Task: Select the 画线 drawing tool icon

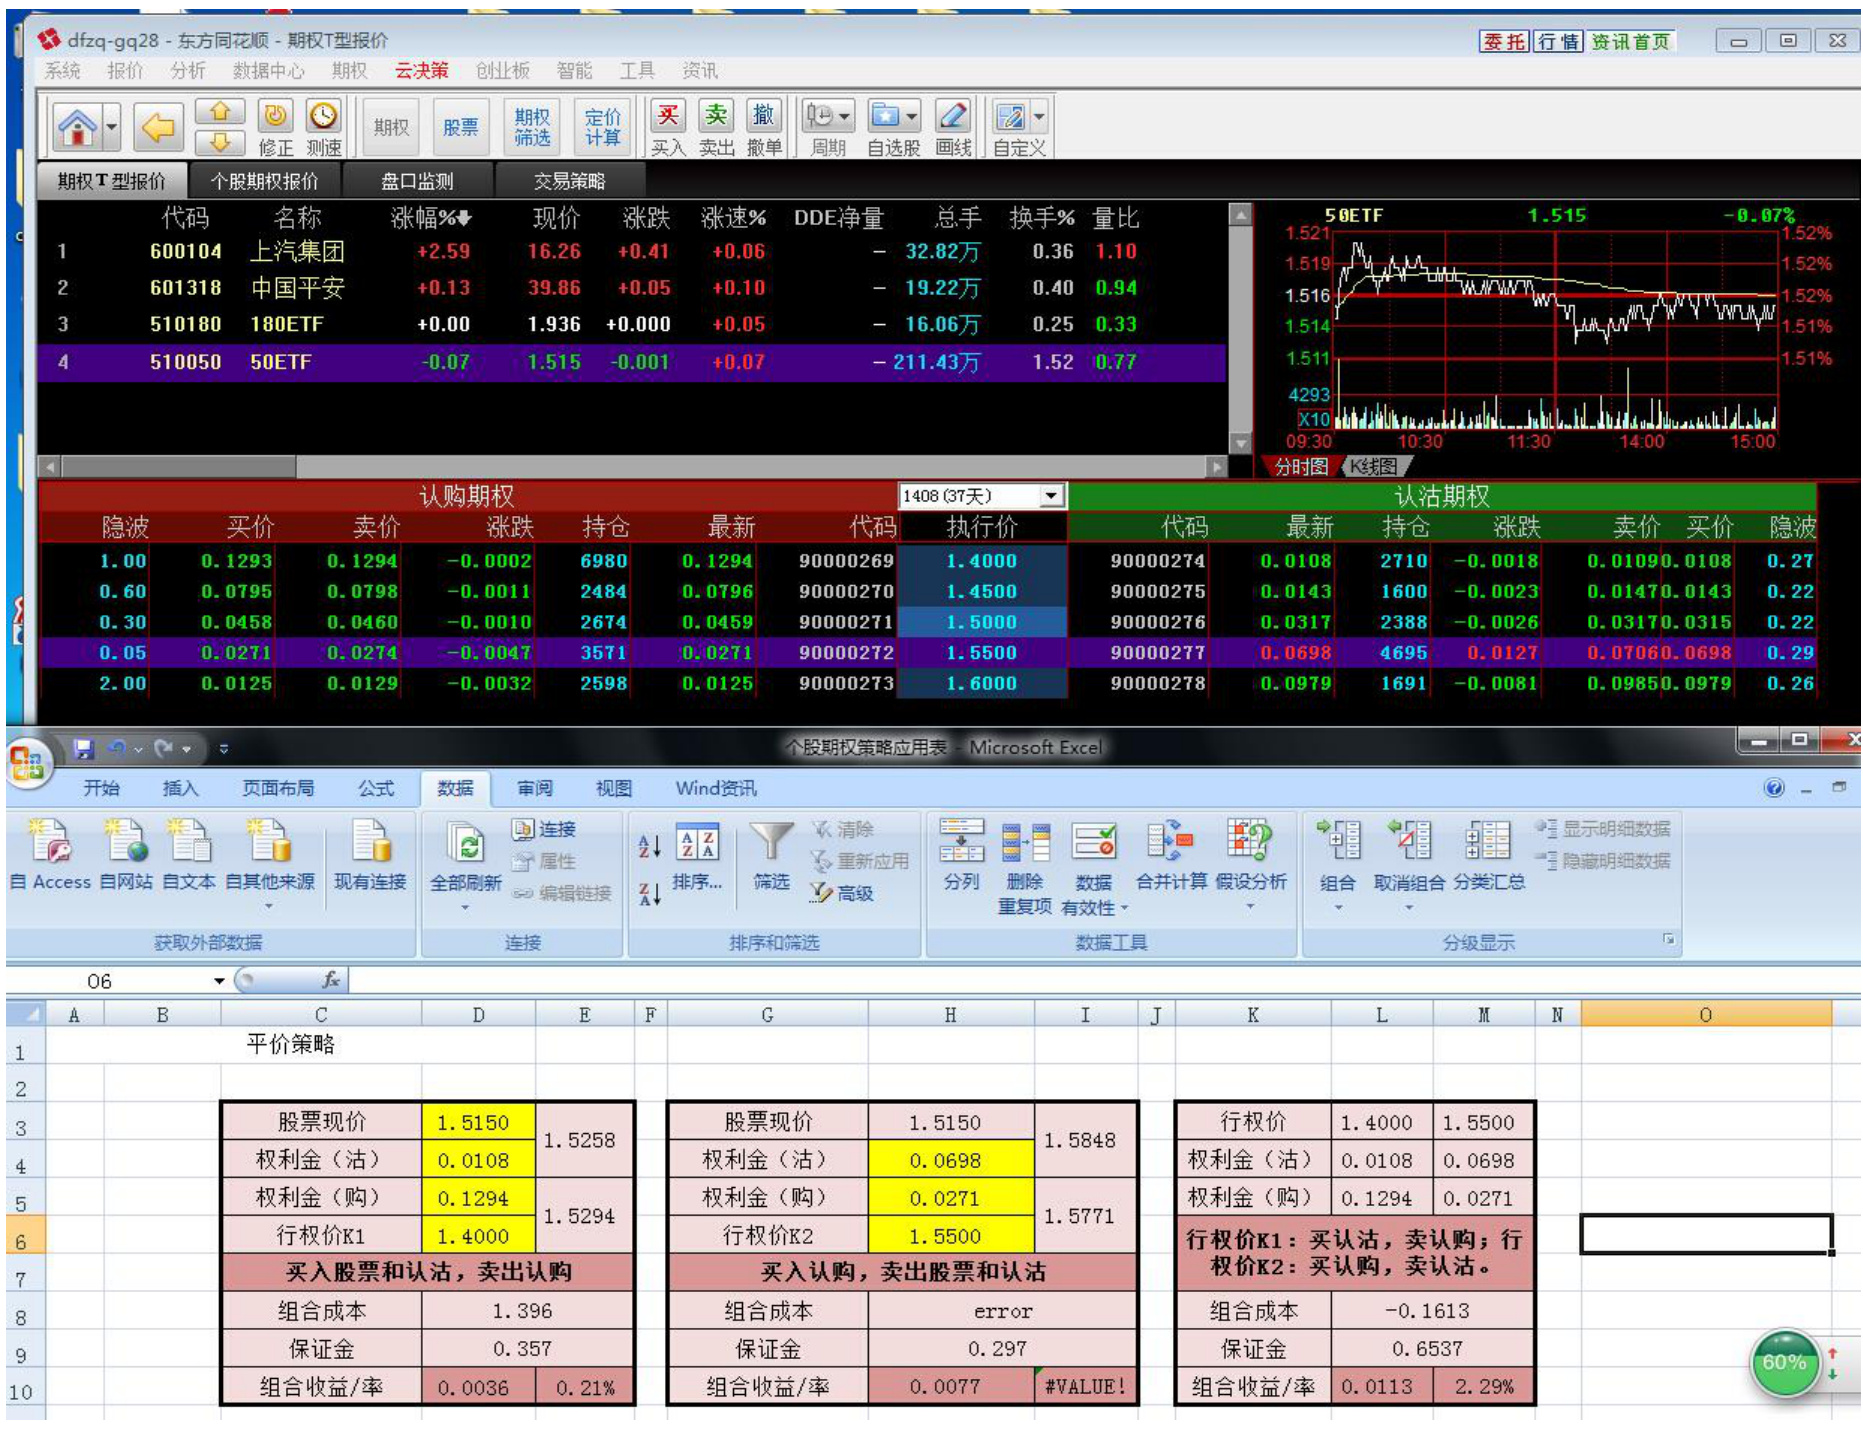Action: tap(953, 117)
